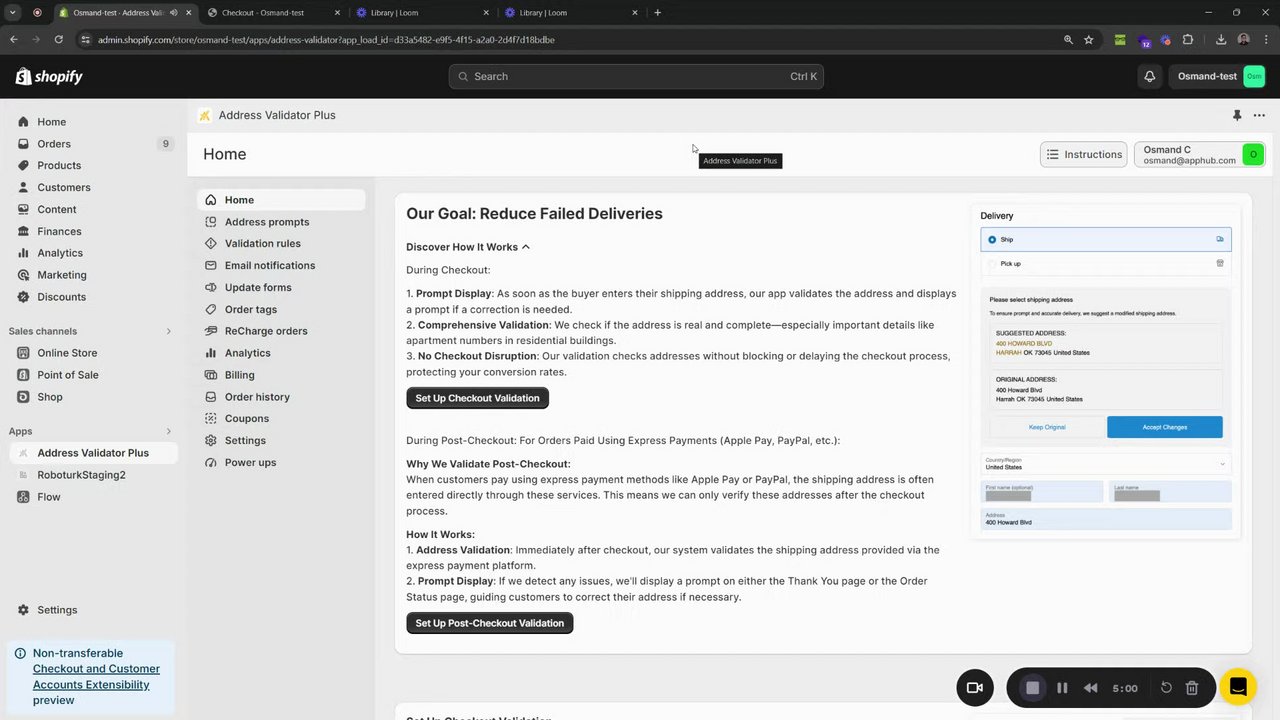Open Shopify notifications bell
Viewport: 1280px width, 720px height.
1150,76
